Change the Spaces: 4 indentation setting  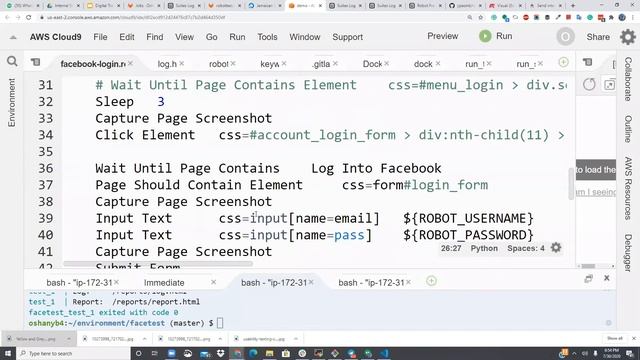click(x=526, y=248)
